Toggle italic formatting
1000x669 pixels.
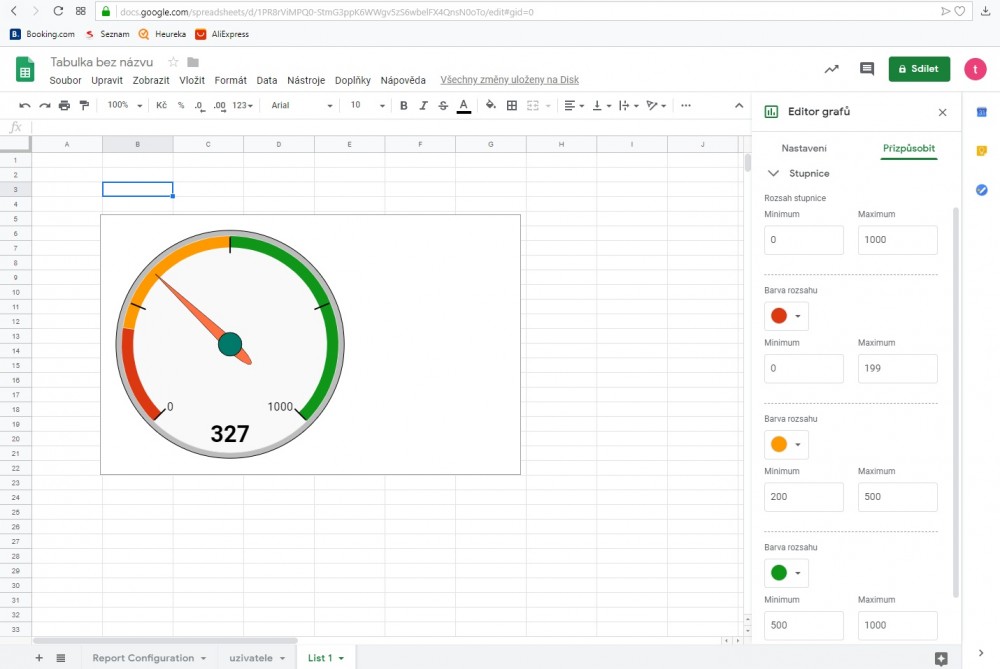point(423,105)
